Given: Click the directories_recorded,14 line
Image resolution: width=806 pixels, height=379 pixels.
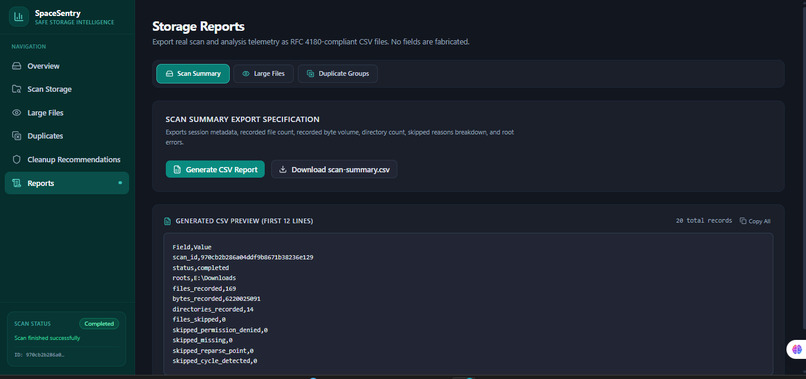Looking at the screenshot, I should (213, 309).
